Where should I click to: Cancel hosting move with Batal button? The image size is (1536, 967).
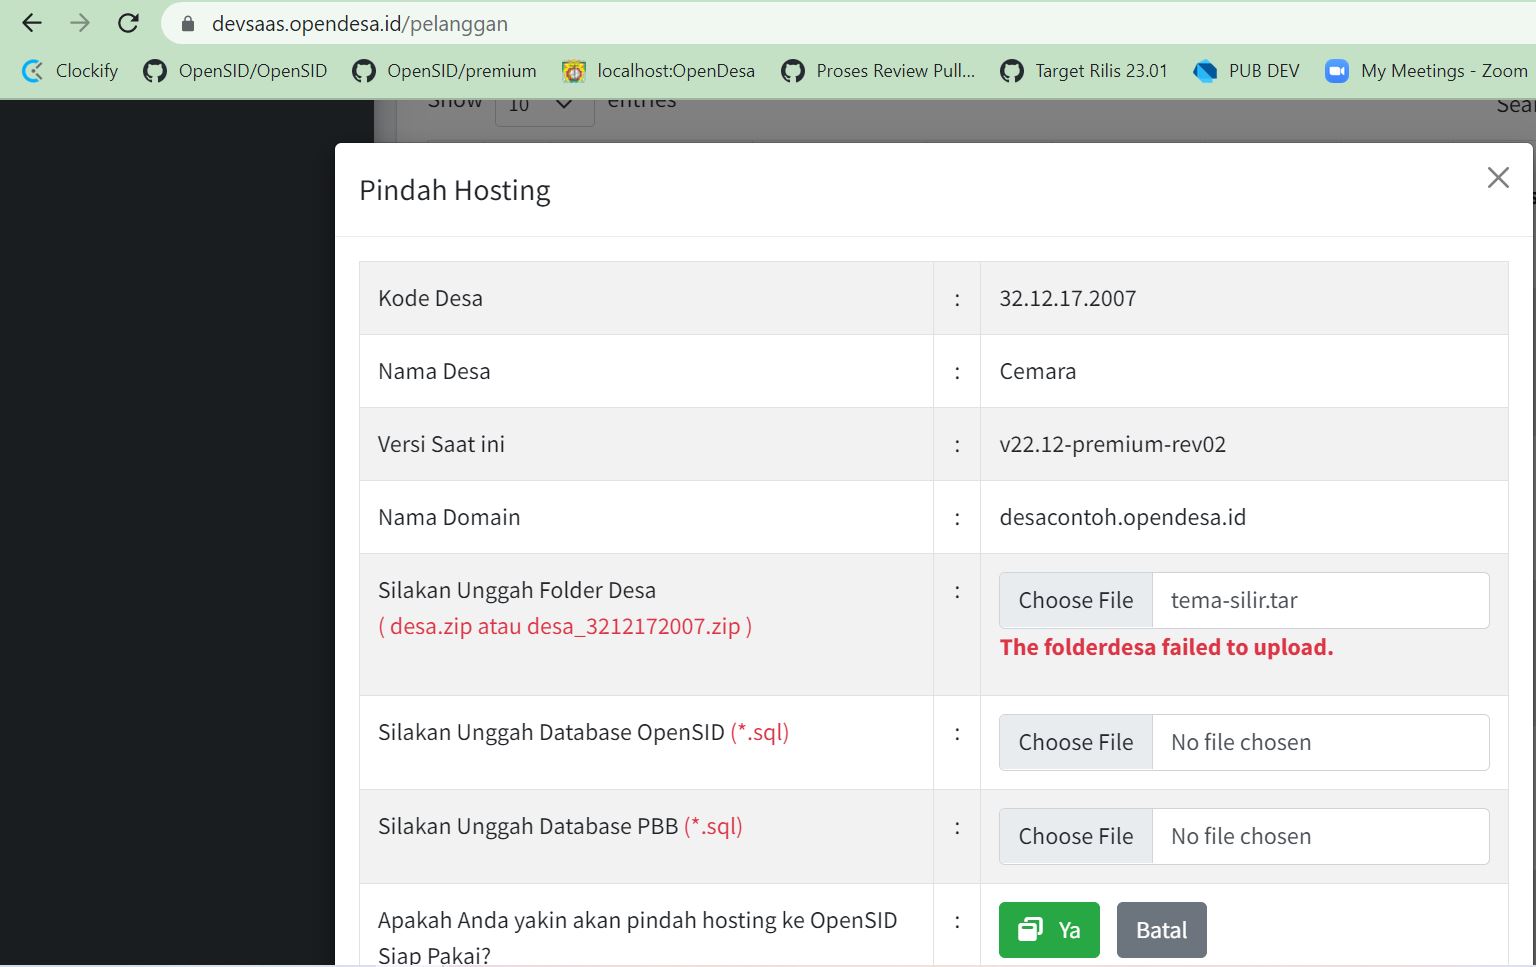tap(1161, 929)
